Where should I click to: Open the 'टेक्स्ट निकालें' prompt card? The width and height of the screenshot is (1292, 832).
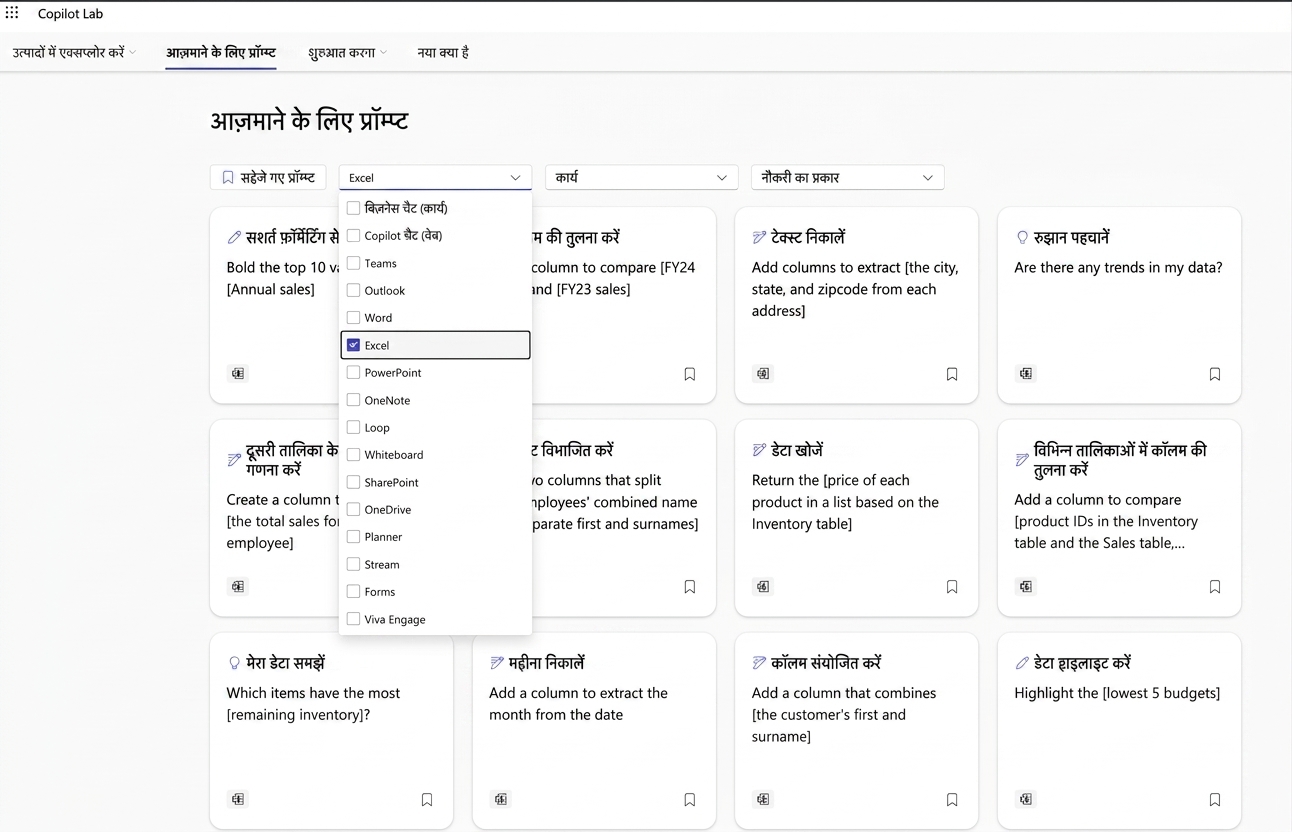[856, 305]
